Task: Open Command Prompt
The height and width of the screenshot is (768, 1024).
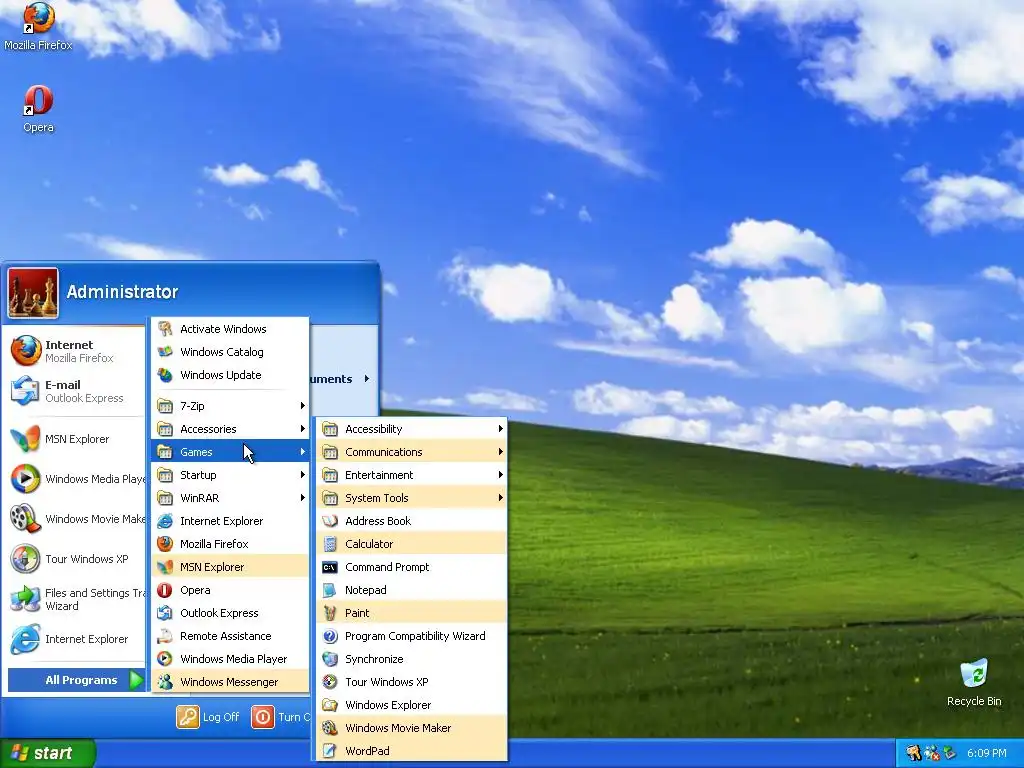Action: coord(412,567)
